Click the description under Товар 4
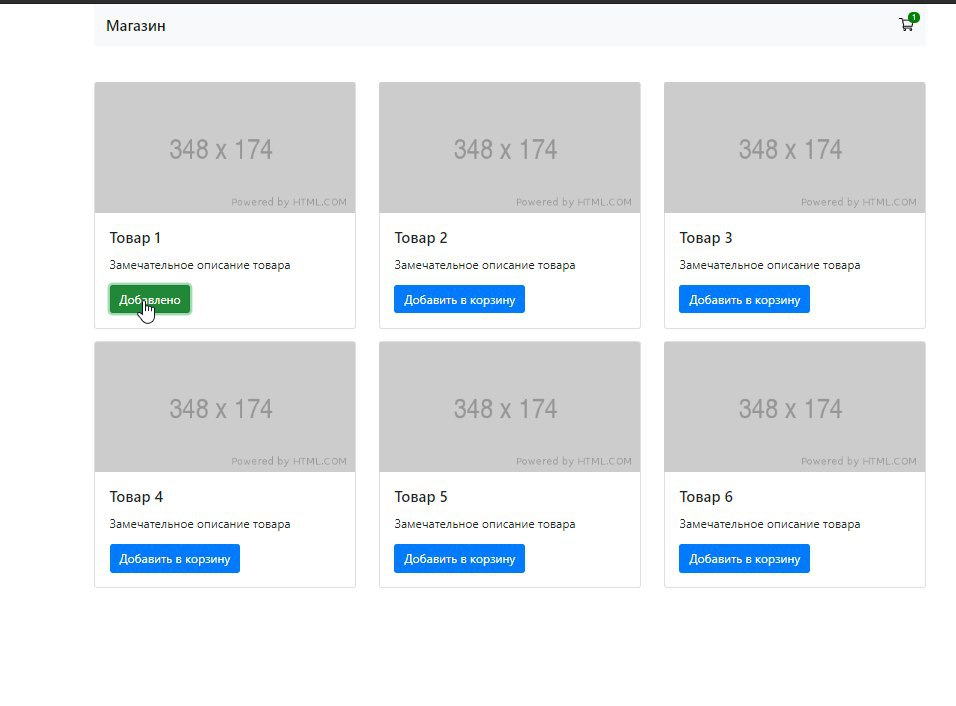 click(200, 524)
